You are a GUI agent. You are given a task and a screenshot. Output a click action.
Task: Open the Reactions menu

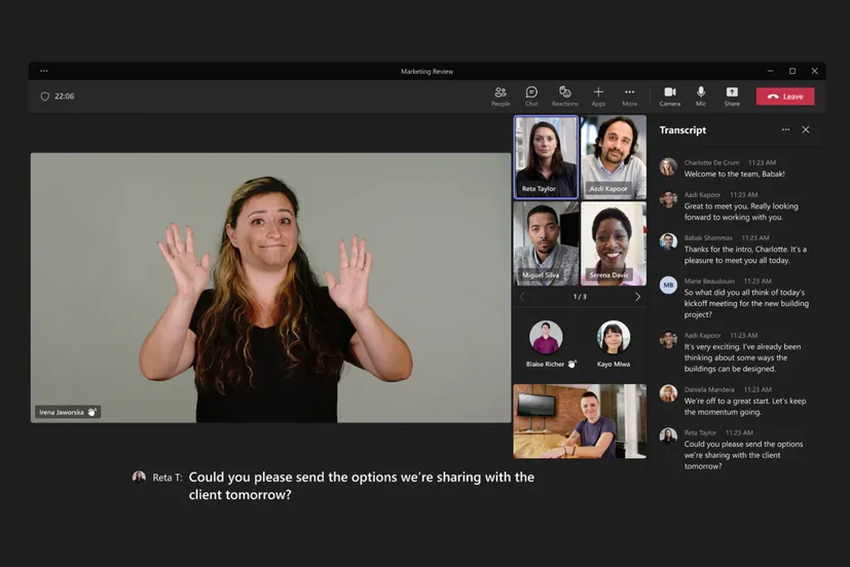[565, 95]
